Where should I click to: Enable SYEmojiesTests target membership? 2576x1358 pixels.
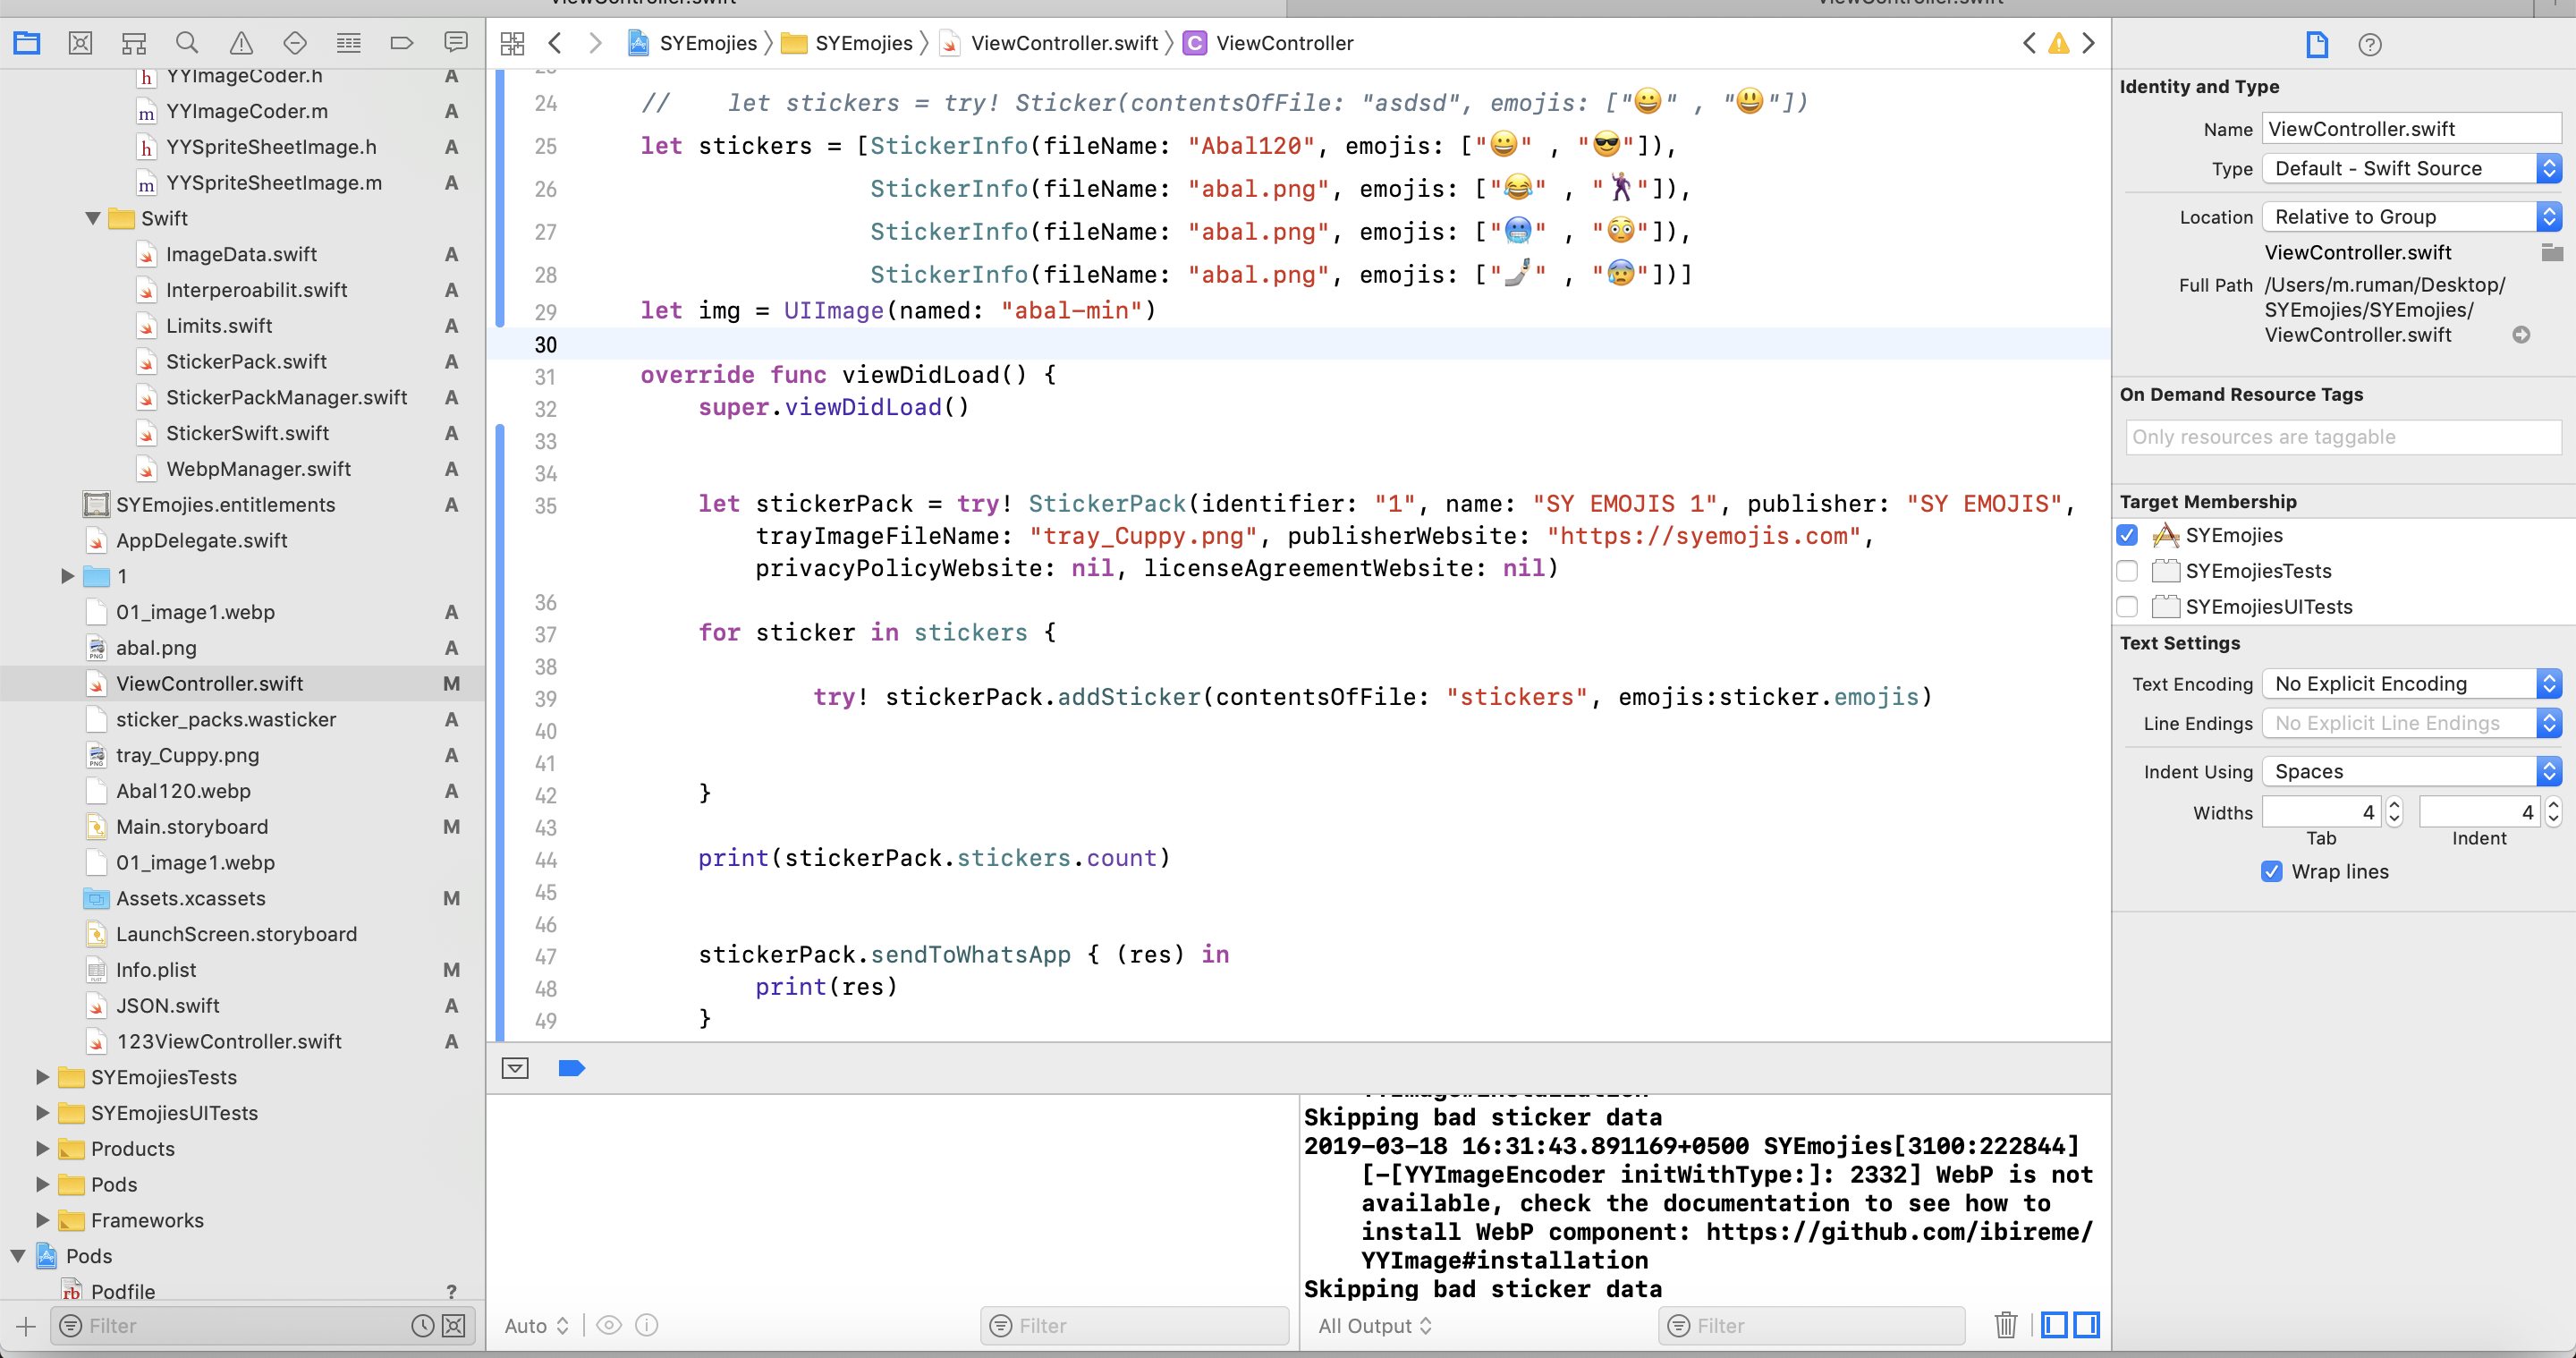tap(2127, 571)
